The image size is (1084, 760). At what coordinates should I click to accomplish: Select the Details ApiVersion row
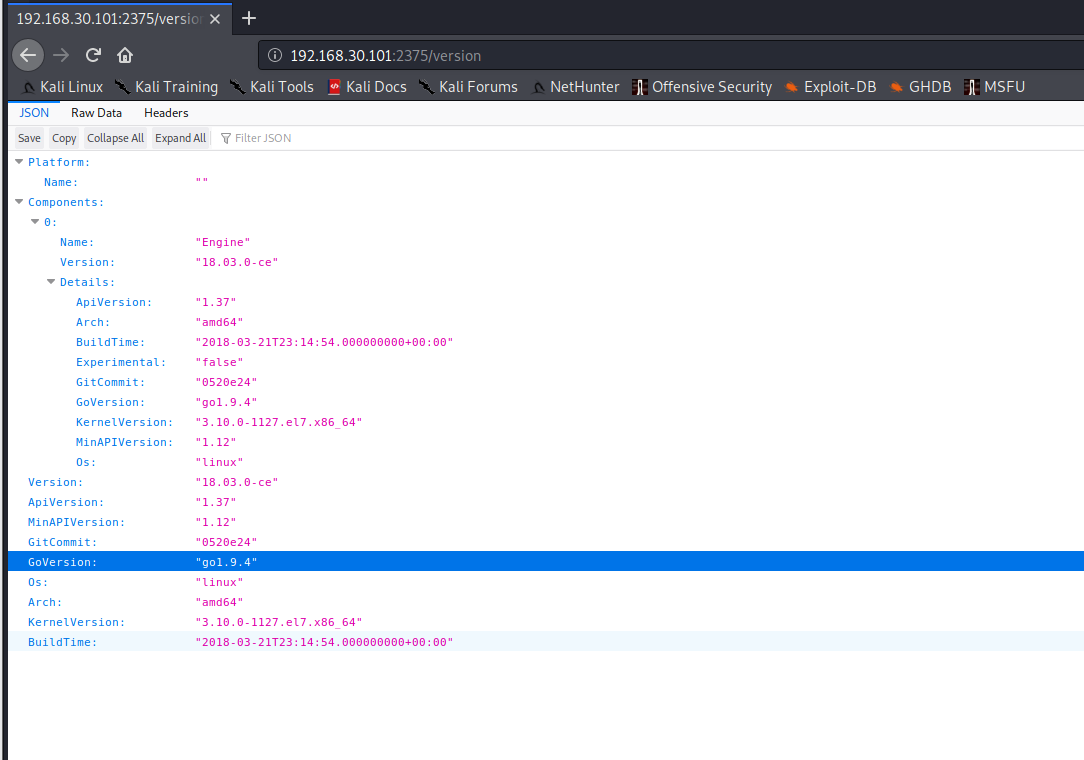[x=546, y=302]
